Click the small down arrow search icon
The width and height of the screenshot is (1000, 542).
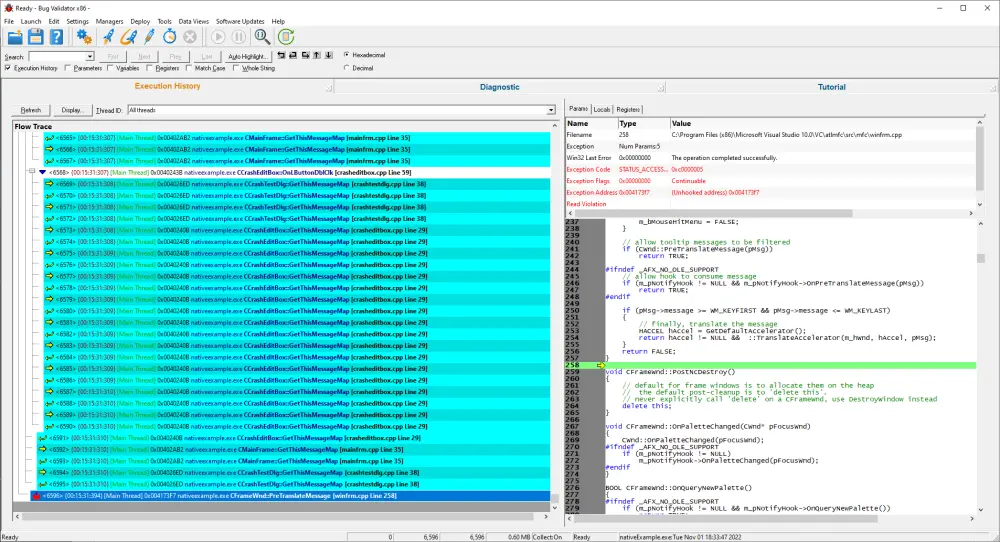coord(329,55)
